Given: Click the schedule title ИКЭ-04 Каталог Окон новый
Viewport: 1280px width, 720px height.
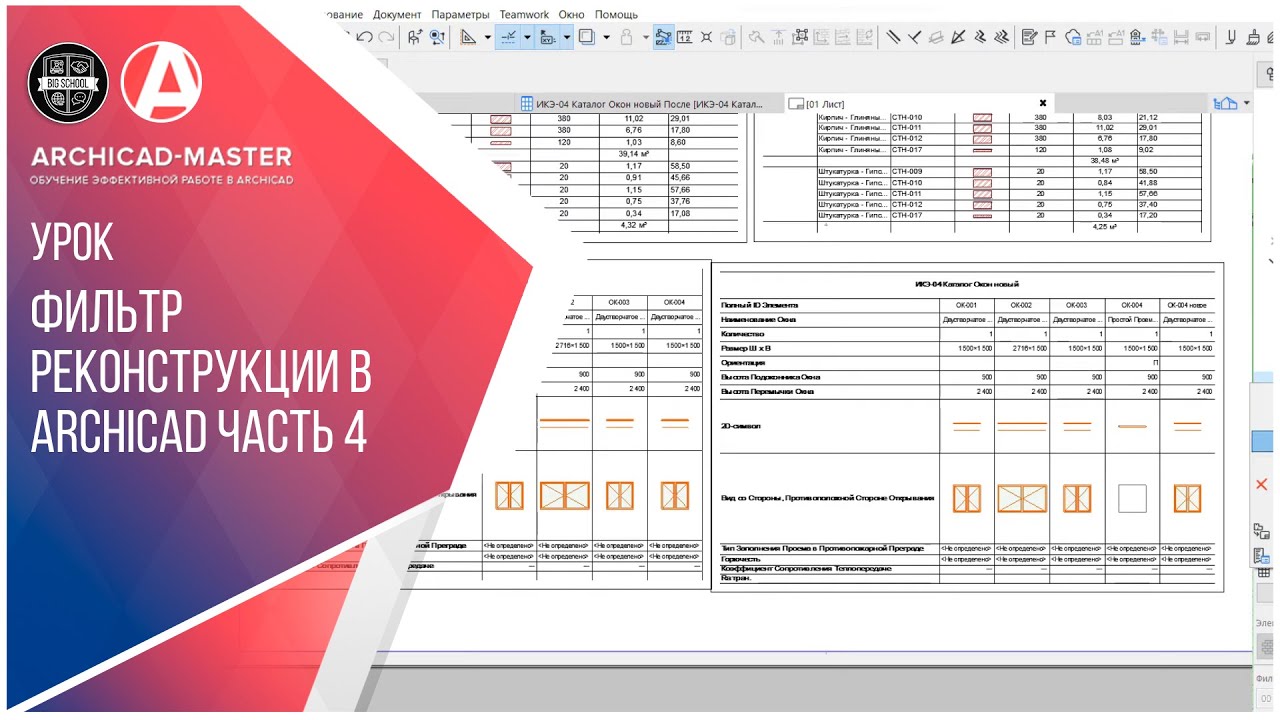Looking at the screenshot, I should [966, 284].
